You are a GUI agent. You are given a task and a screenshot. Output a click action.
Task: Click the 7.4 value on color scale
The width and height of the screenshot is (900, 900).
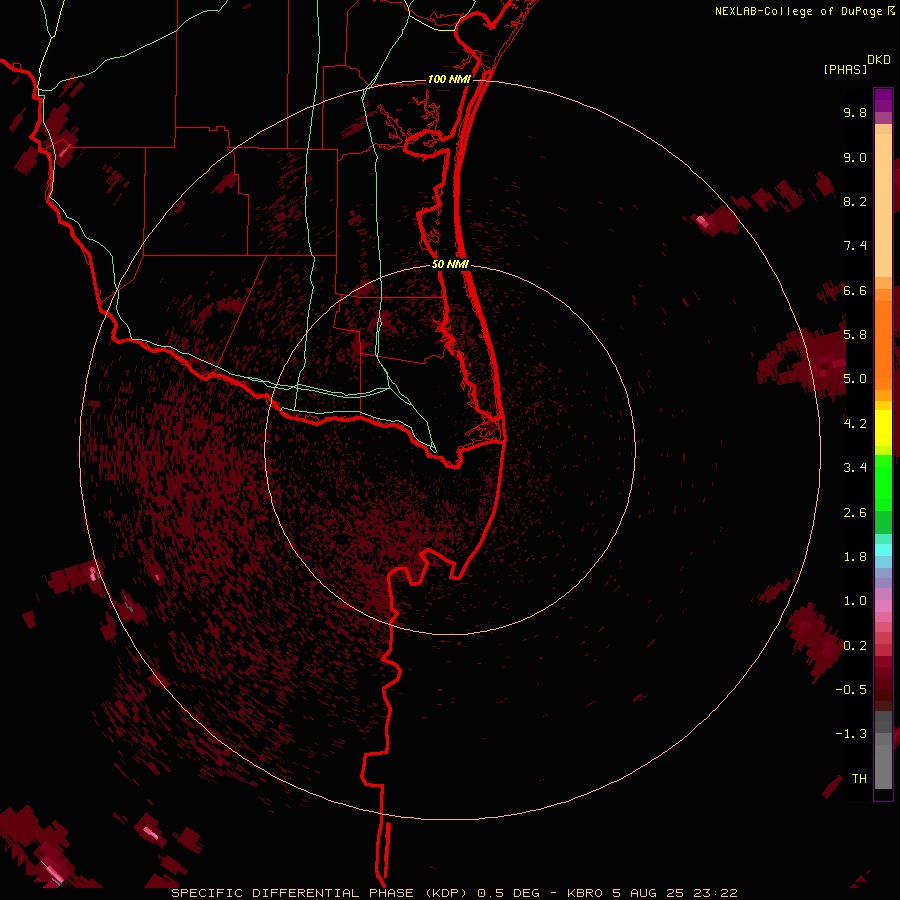855,246
